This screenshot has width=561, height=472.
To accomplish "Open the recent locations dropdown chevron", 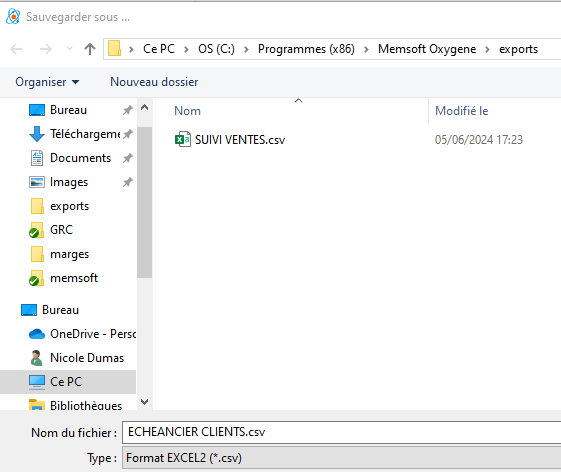I will pos(69,49).
